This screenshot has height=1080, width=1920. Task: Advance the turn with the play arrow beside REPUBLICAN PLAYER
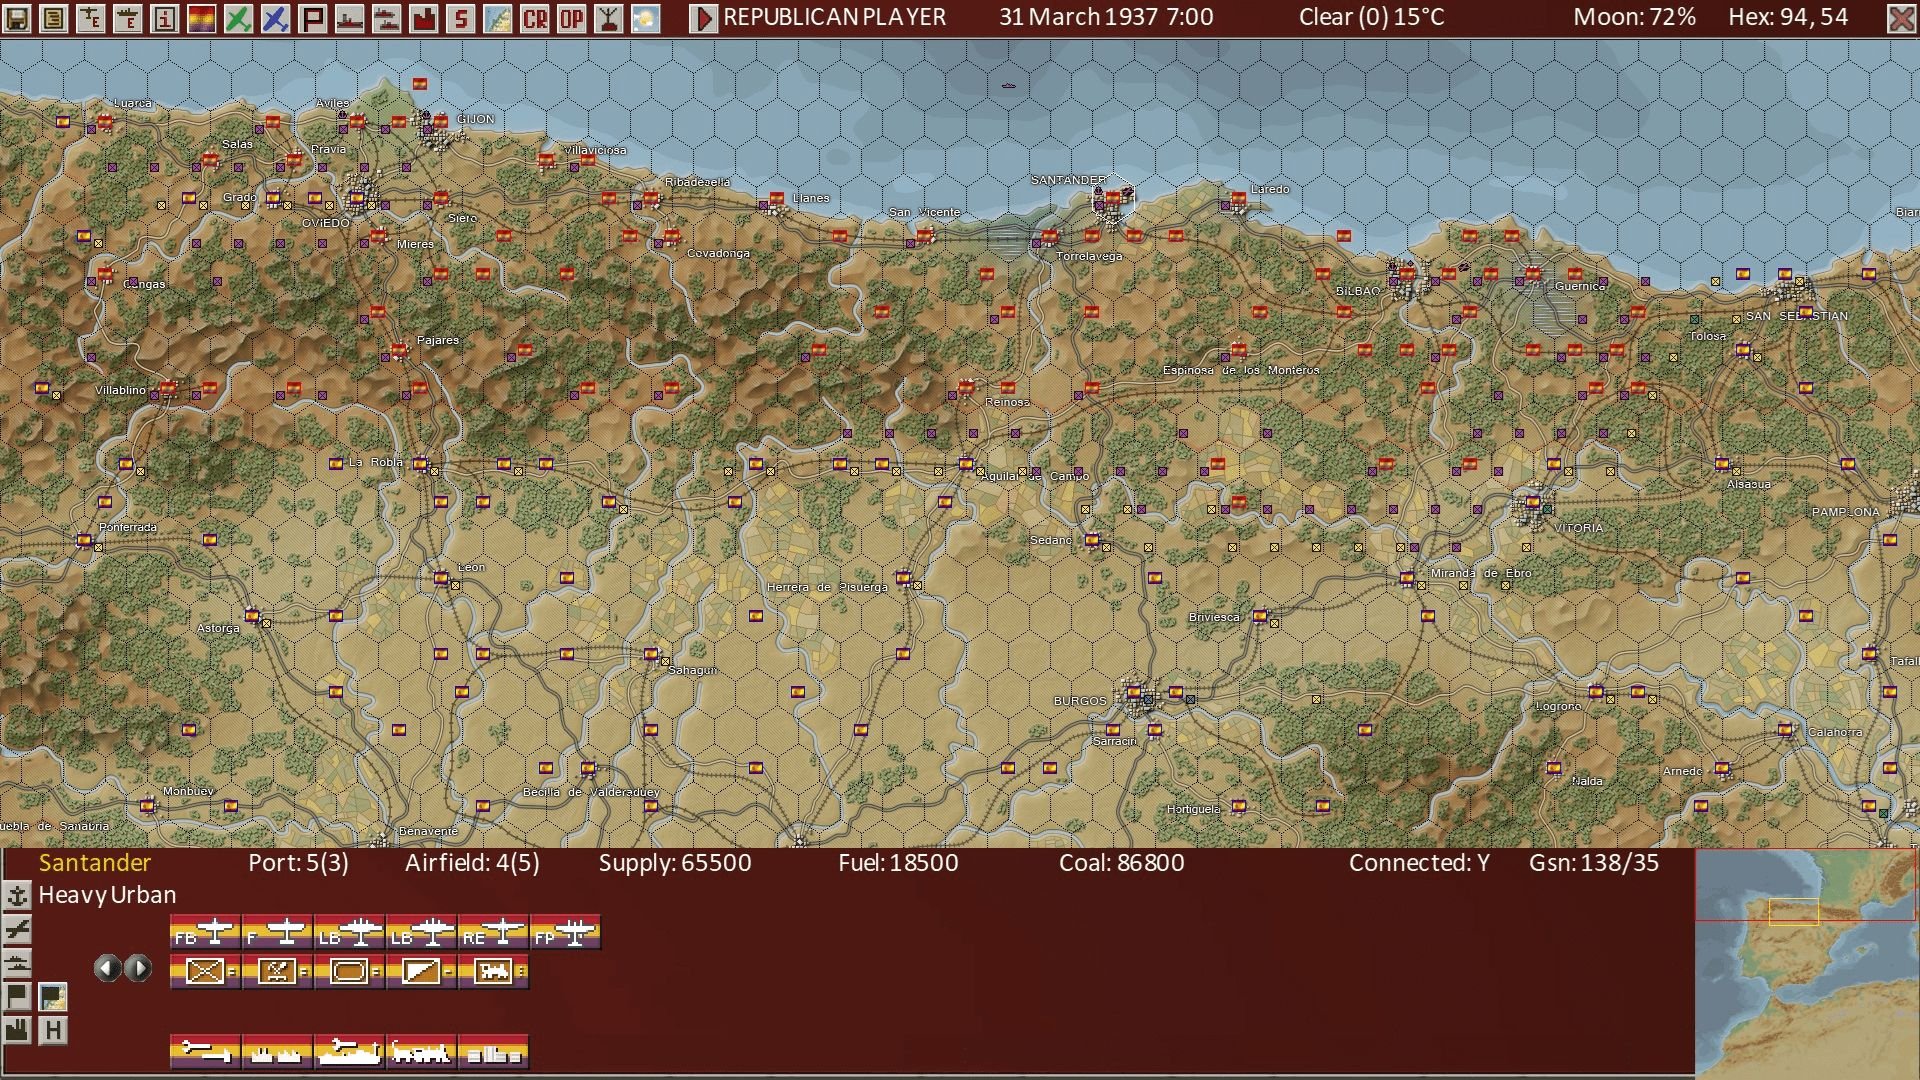705,17
